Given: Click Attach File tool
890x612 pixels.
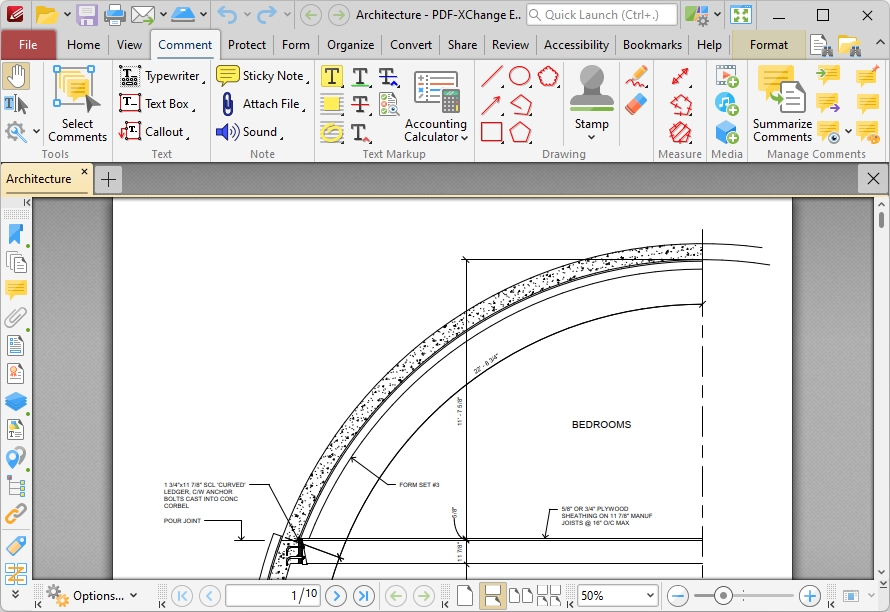Looking at the screenshot, I should (x=261, y=104).
